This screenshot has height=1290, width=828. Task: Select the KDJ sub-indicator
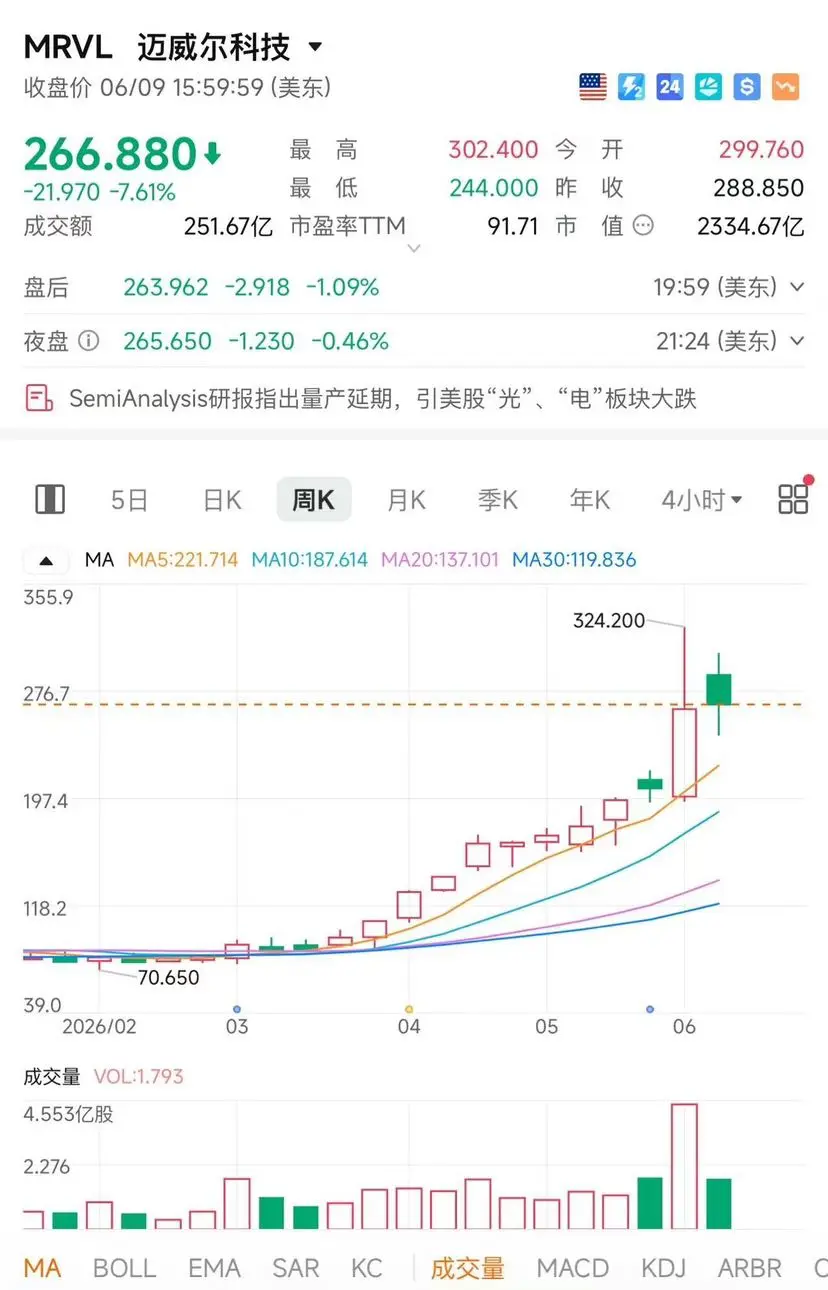664,1268
